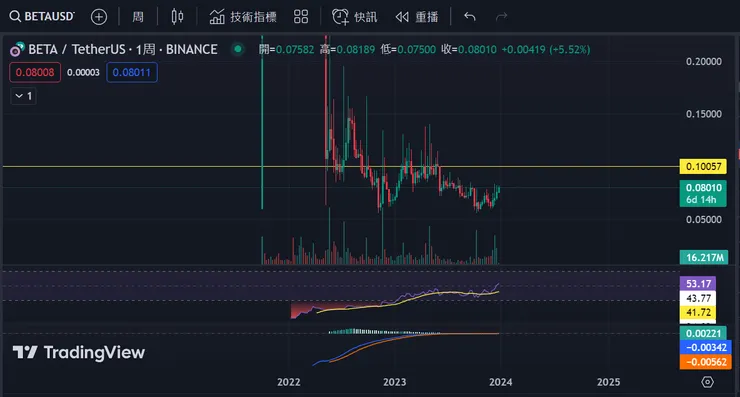Click the volume label 16.217M
740x397 pixels.
(x=704, y=257)
